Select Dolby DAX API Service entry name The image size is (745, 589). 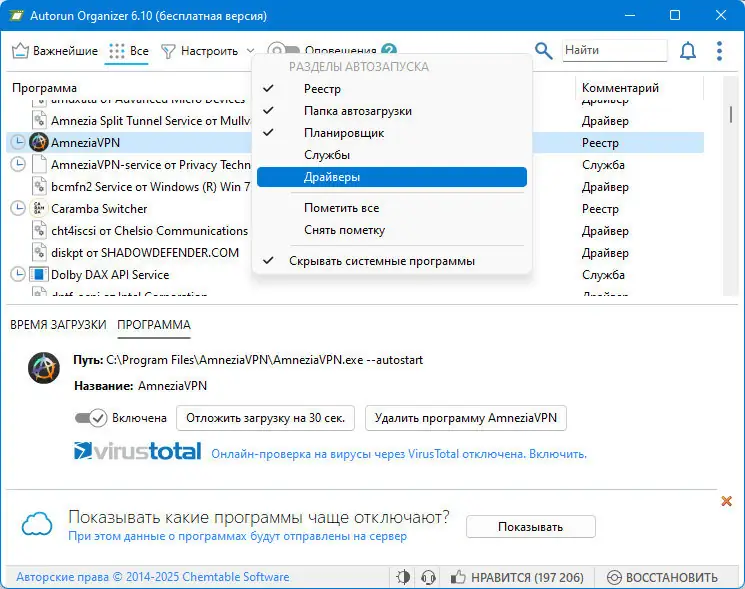110,275
